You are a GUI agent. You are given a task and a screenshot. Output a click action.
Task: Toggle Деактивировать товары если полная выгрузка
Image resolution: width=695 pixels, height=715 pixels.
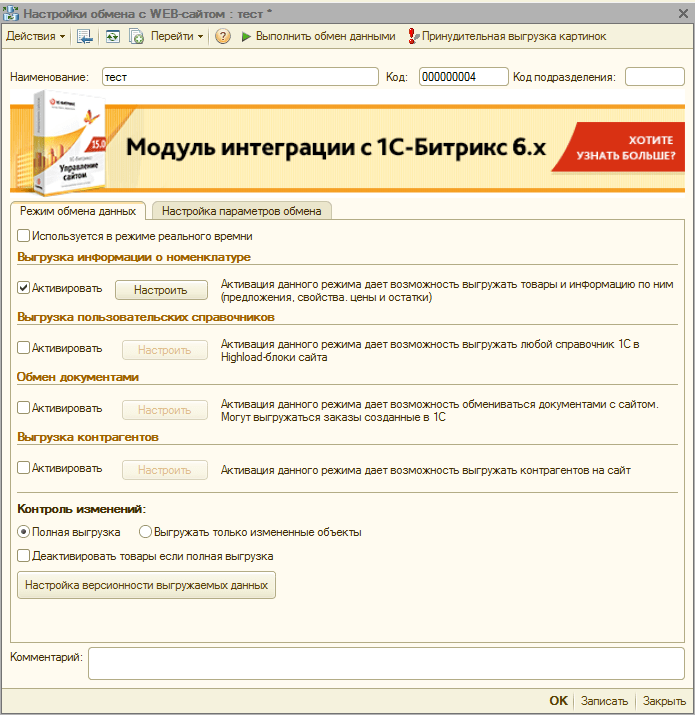(23, 556)
